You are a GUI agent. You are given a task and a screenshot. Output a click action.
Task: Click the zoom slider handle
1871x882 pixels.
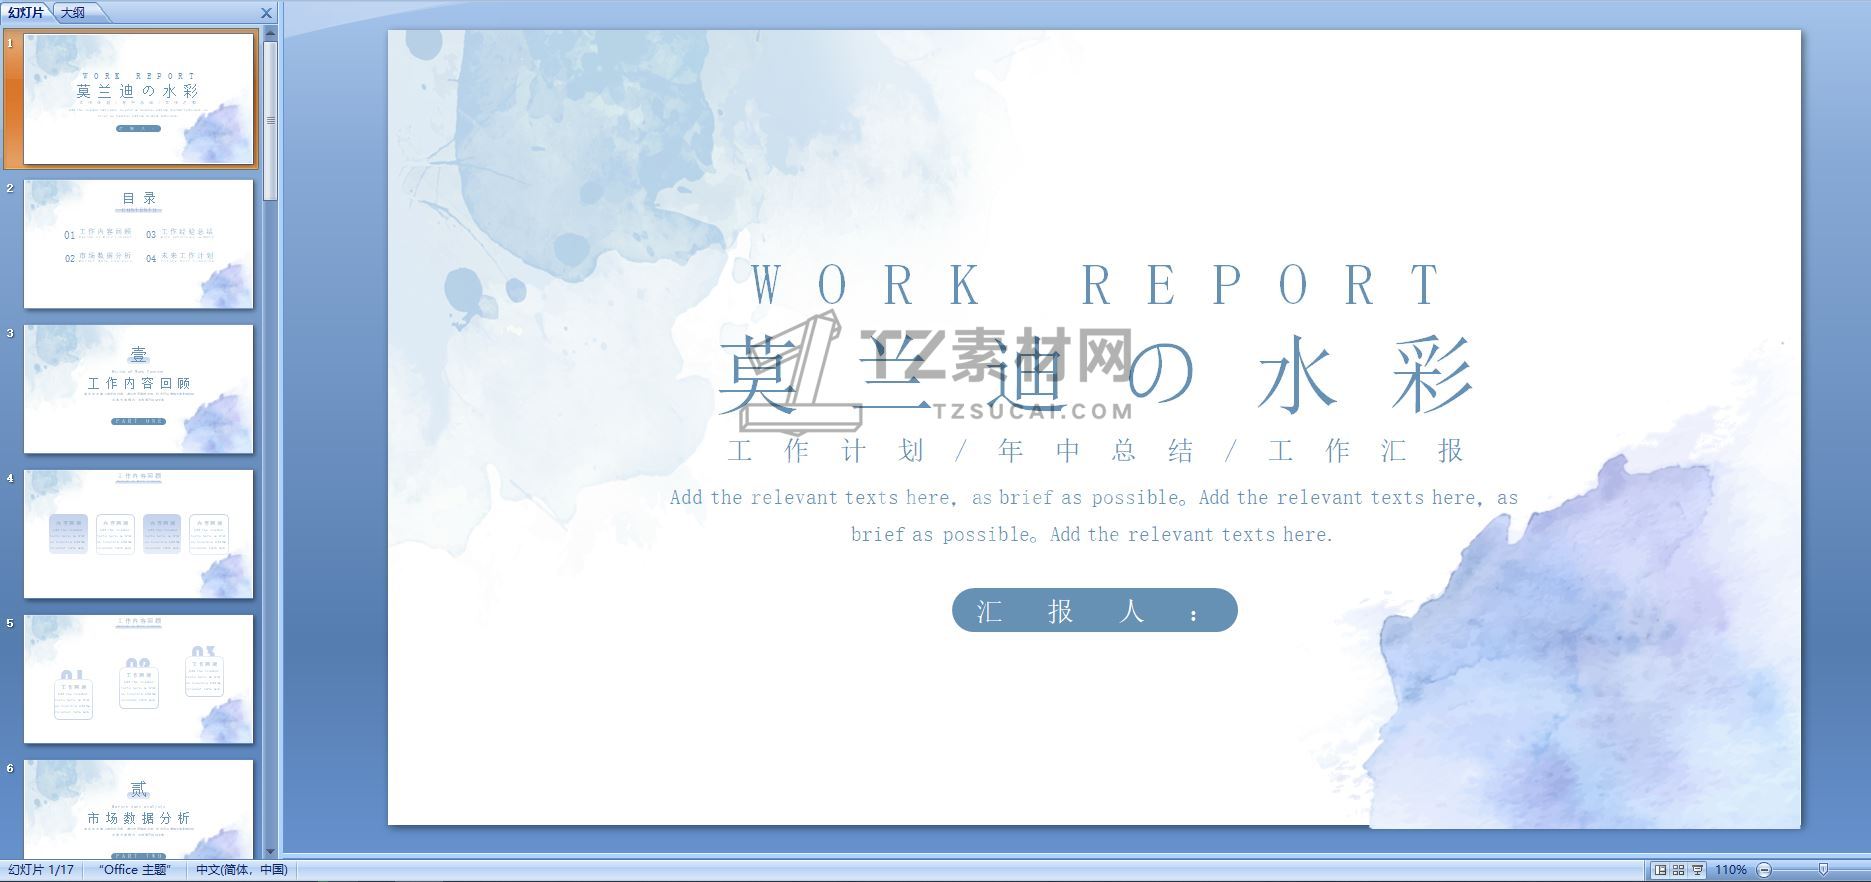[1823, 870]
